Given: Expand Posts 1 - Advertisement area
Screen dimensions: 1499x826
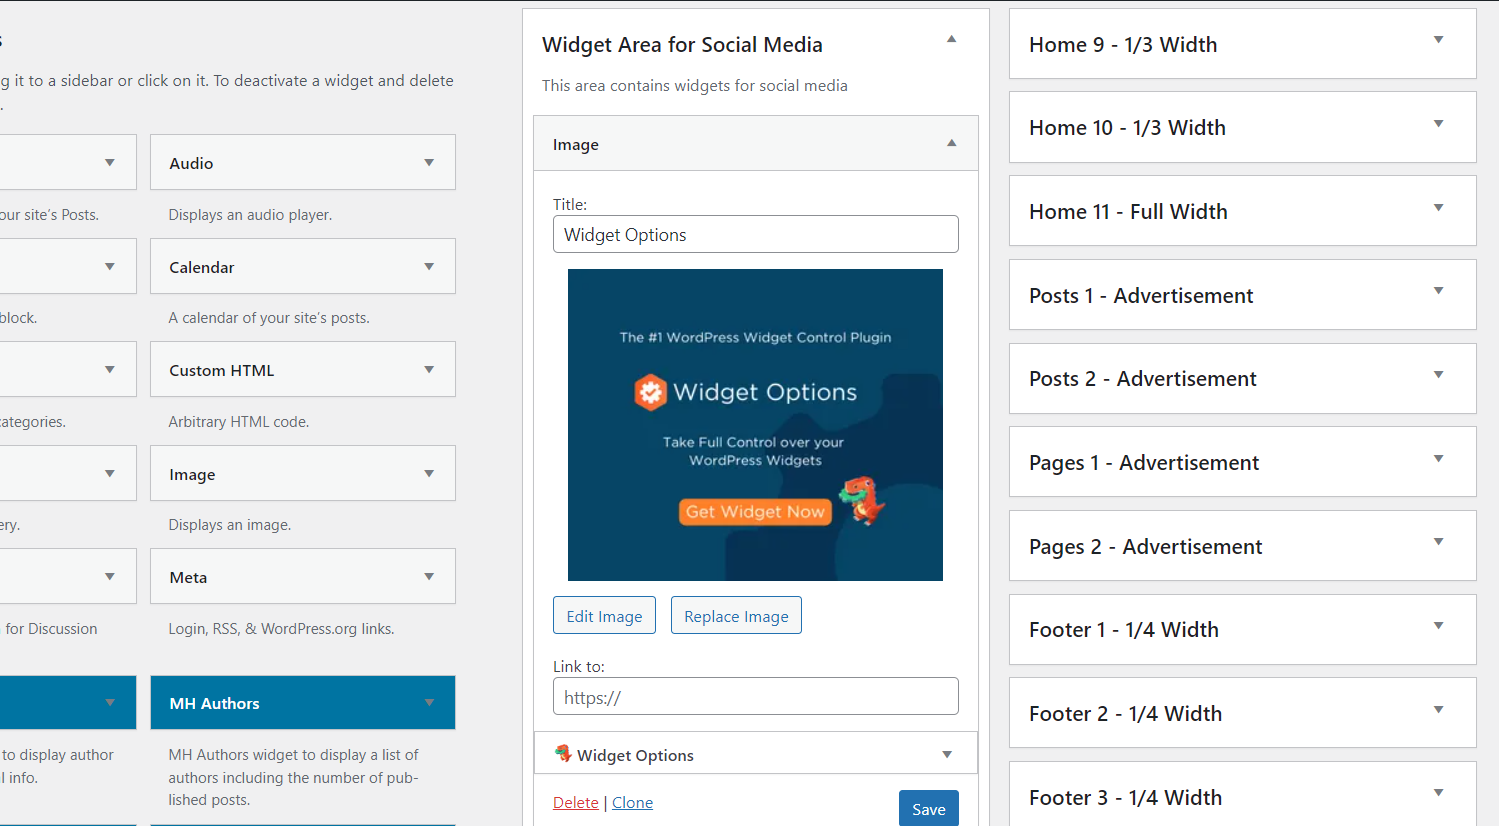Looking at the screenshot, I should [1439, 291].
